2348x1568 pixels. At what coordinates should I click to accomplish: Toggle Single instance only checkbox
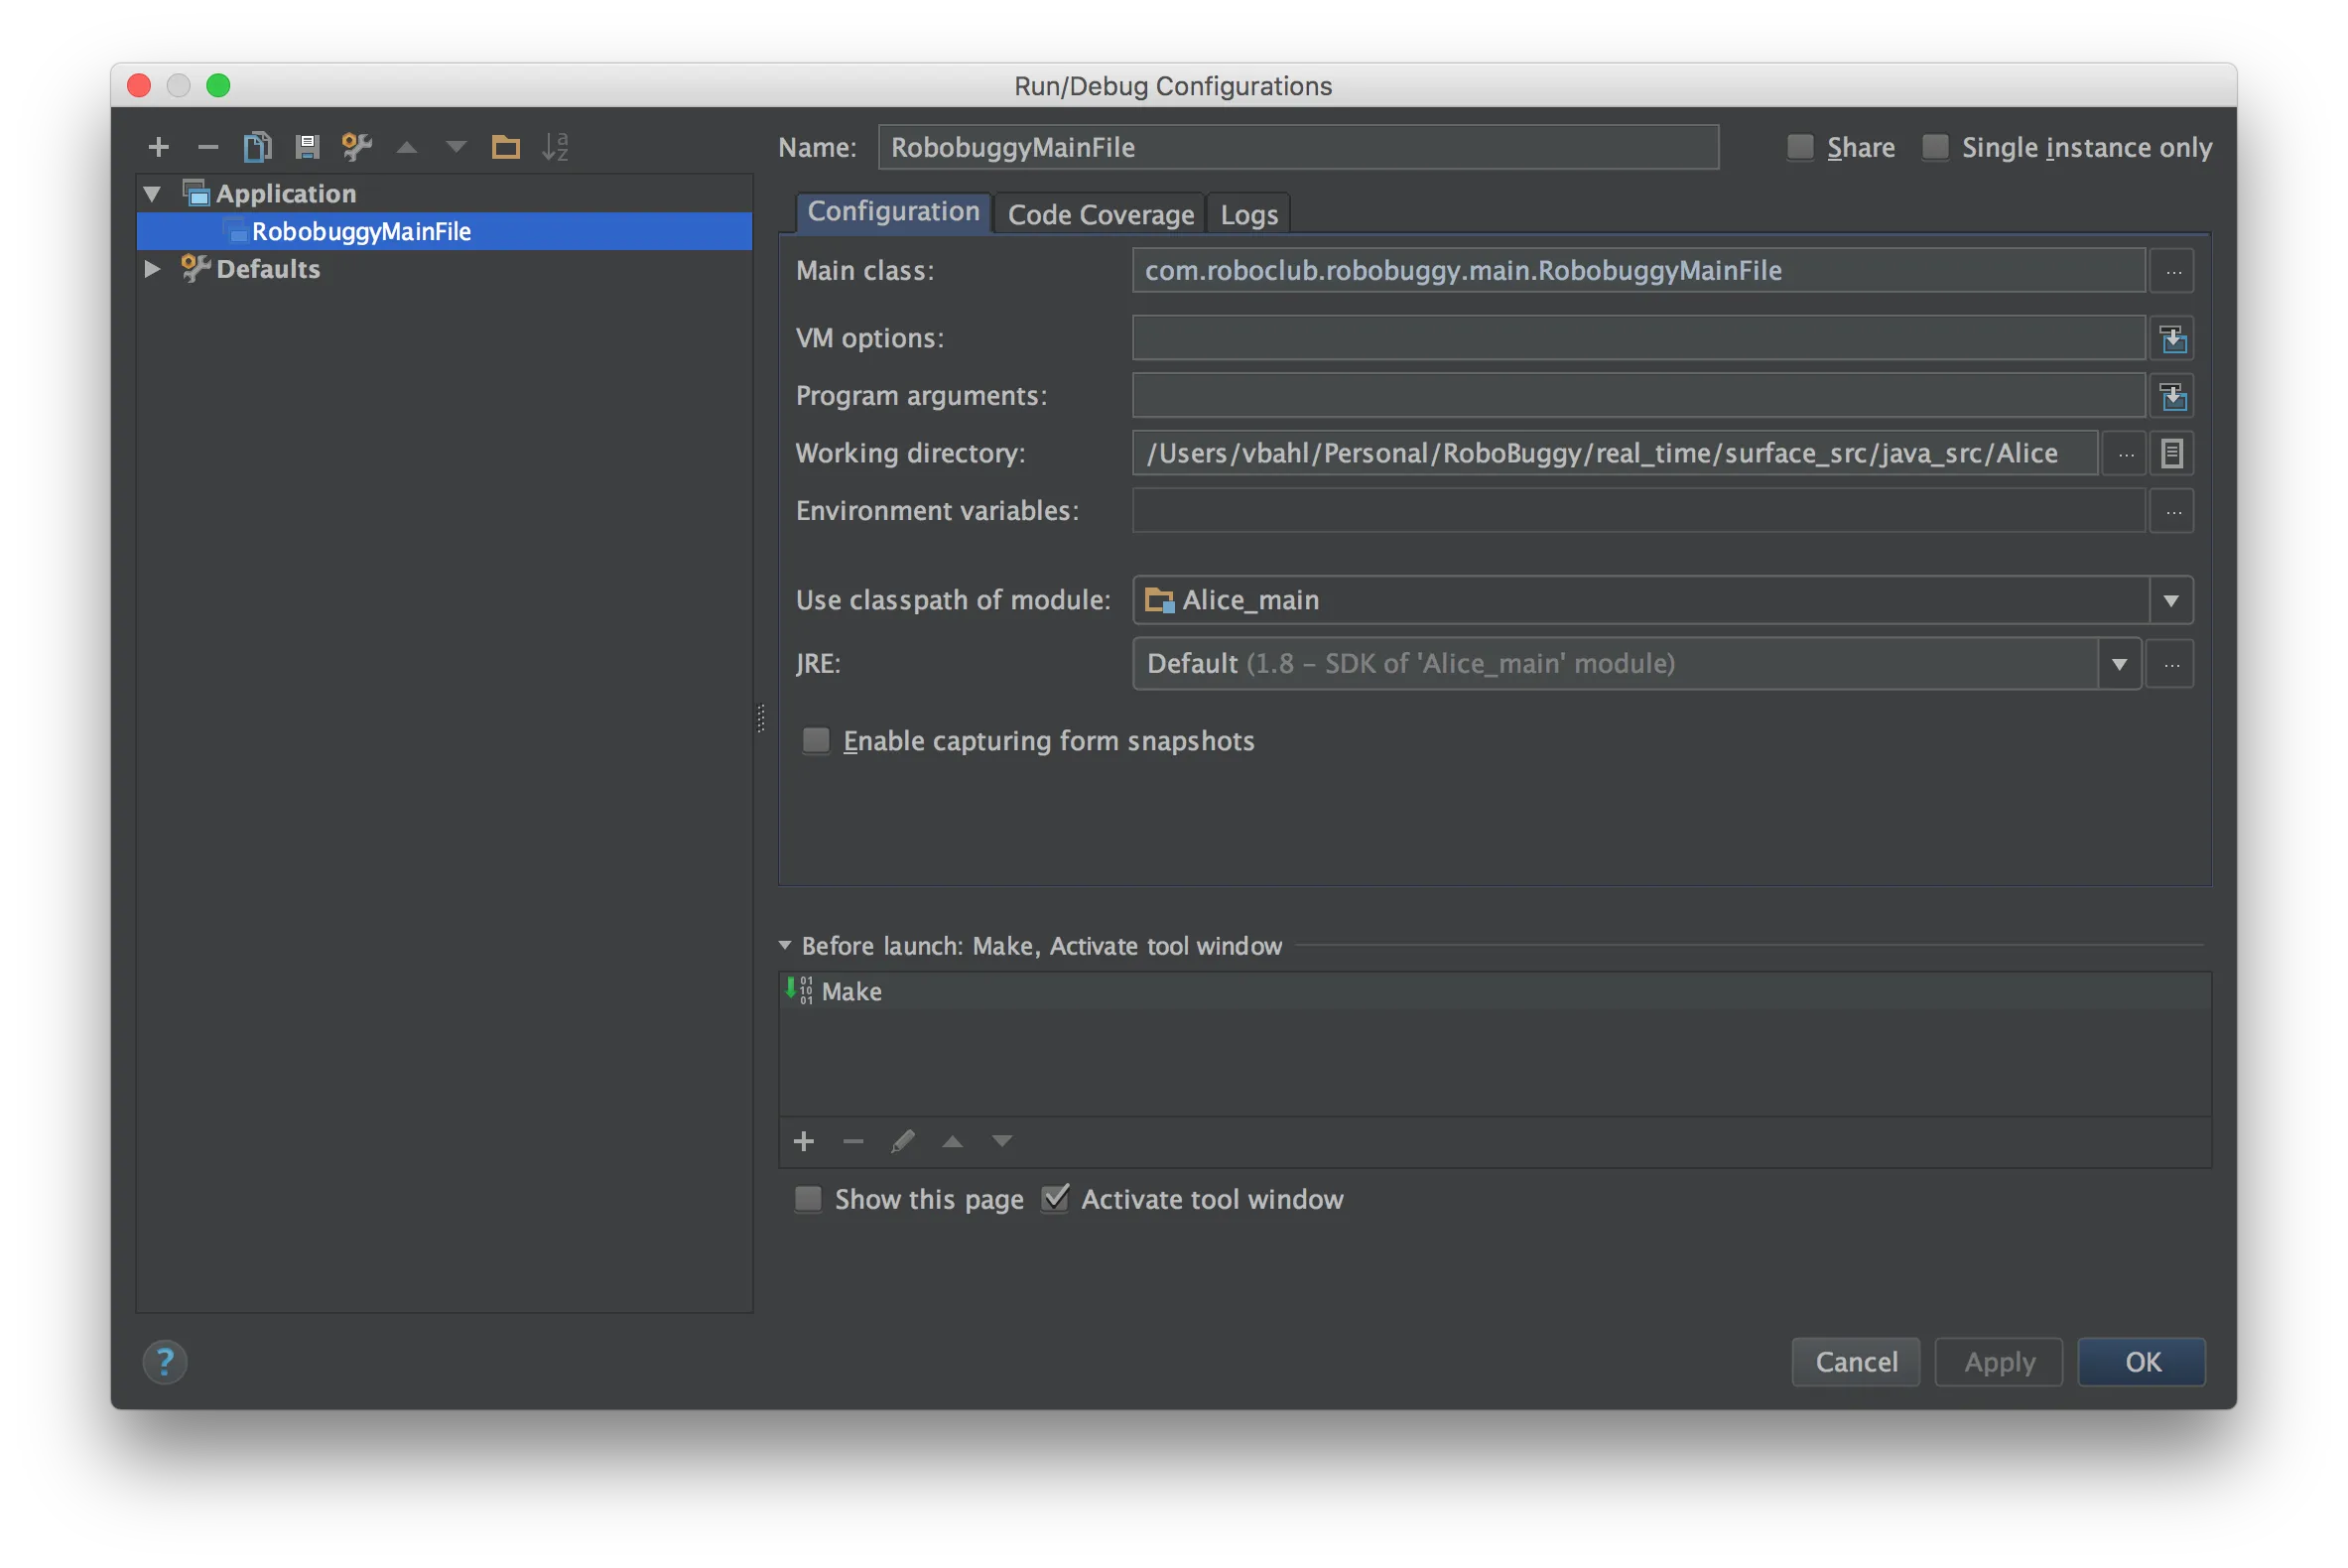point(1935,148)
